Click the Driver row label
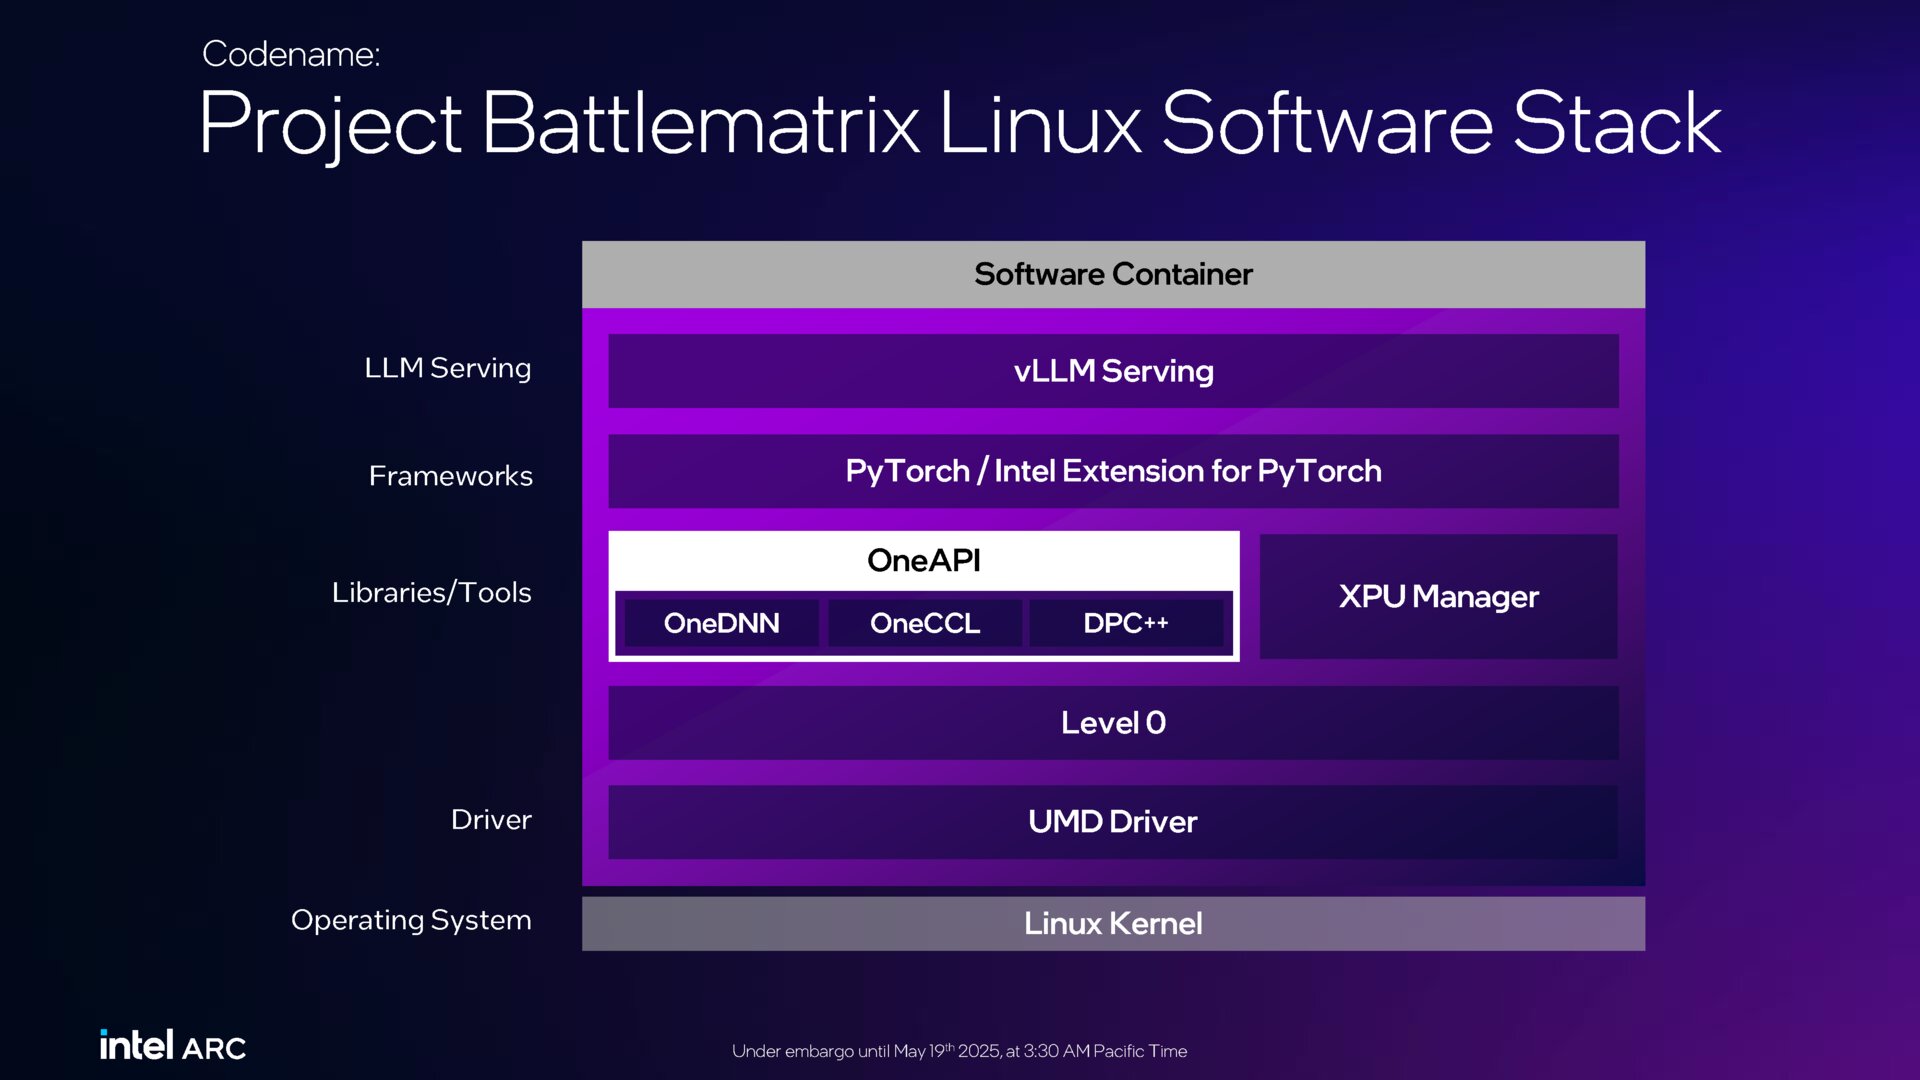This screenshot has height=1080, width=1920. click(x=491, y=820)
